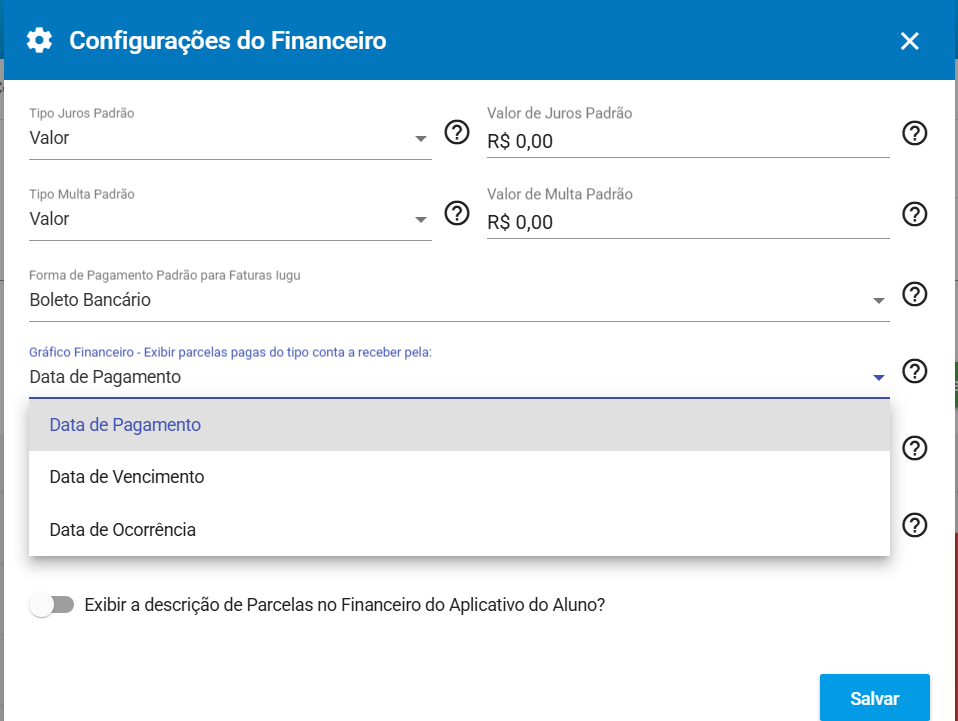The image size is (958, 721).
Task: Open help for Gráfico Financeiro setting
Action: (914, 371)
